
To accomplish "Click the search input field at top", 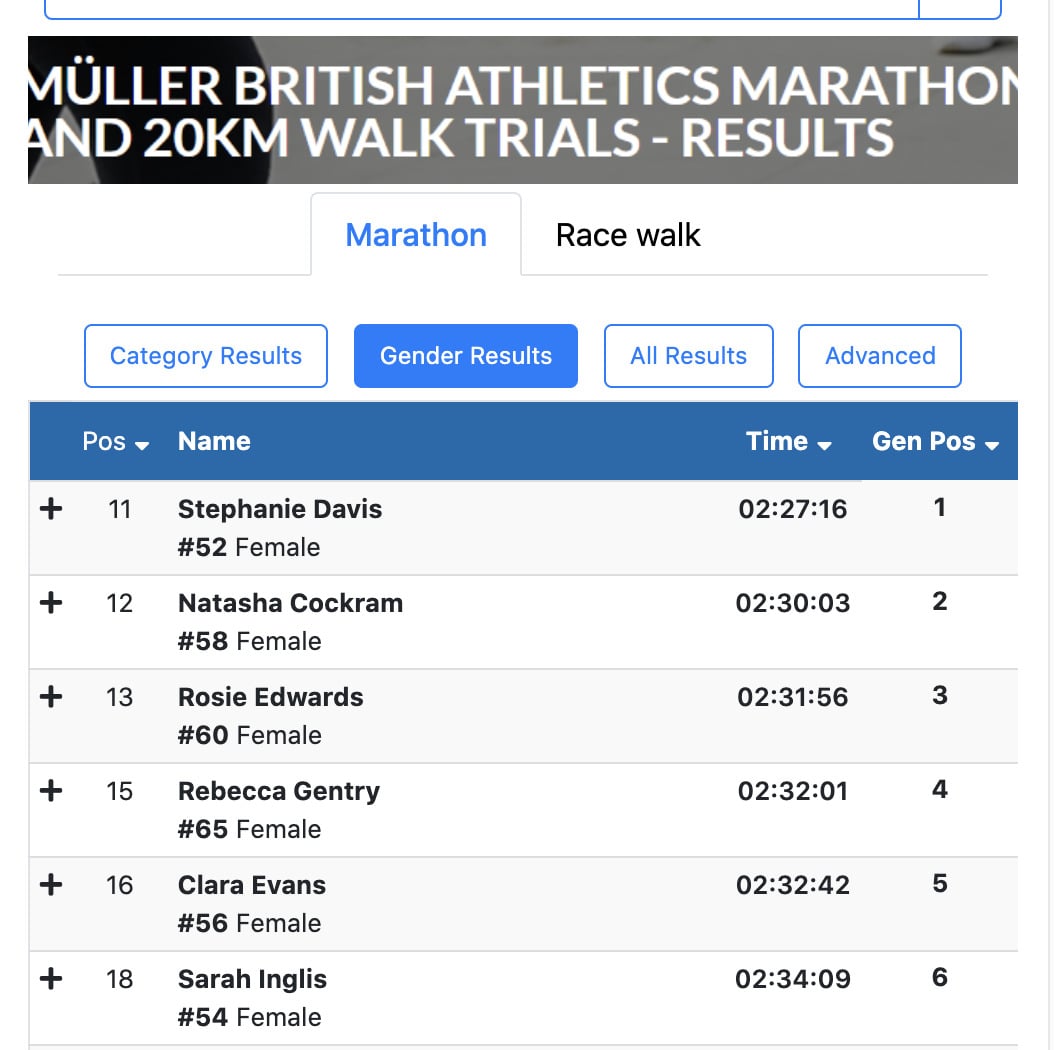I will point(480,8).
